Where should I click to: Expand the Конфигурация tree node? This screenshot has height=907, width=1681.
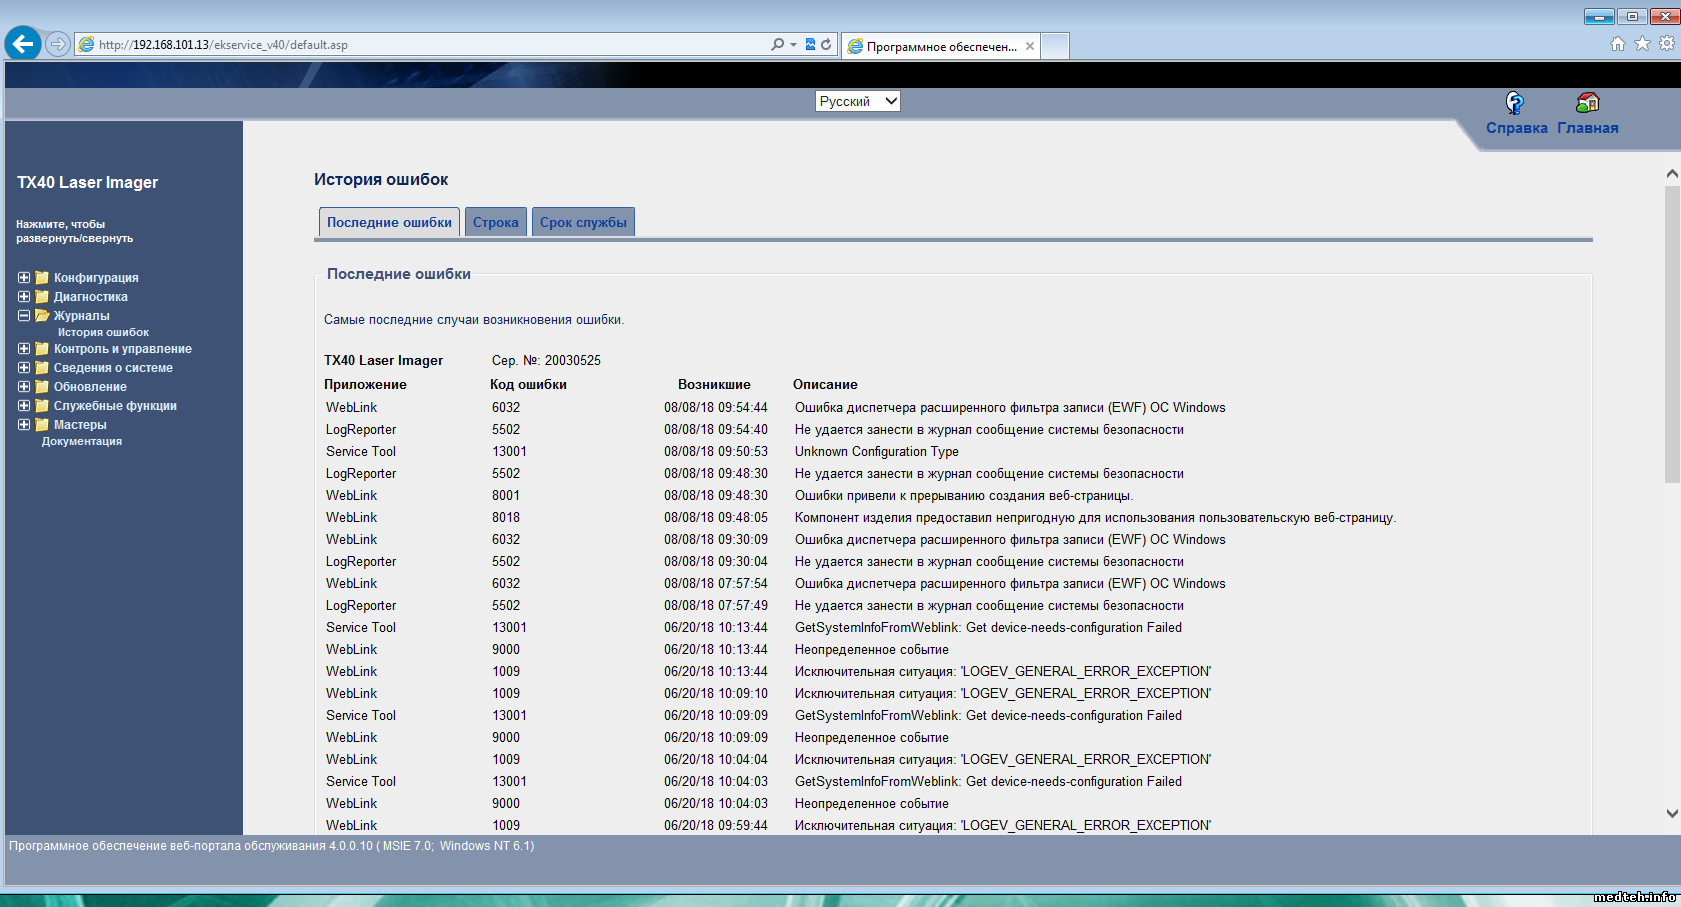[24, 278]
